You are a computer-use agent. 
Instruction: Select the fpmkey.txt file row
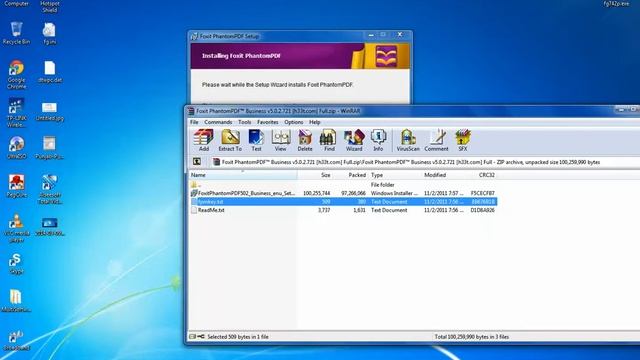click(x=343, y=202)
